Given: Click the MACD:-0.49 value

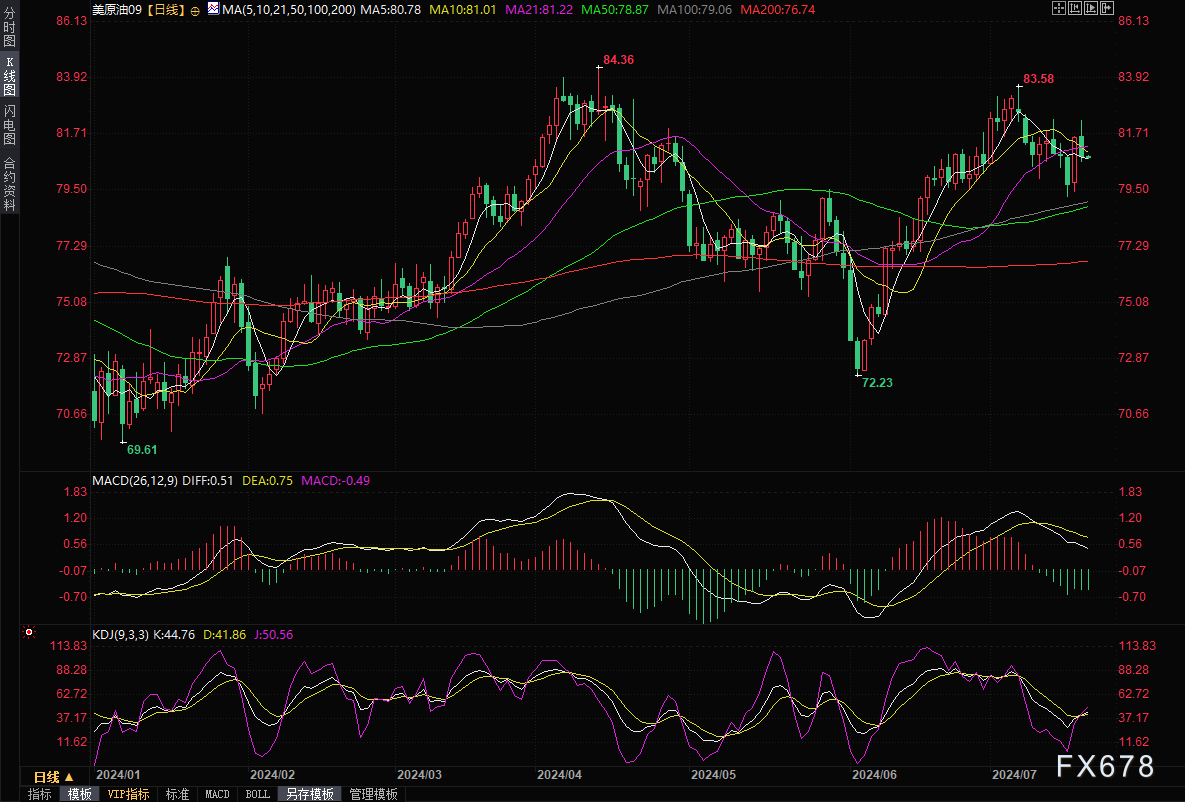Looking at the screenshot, I should [336, 481].
